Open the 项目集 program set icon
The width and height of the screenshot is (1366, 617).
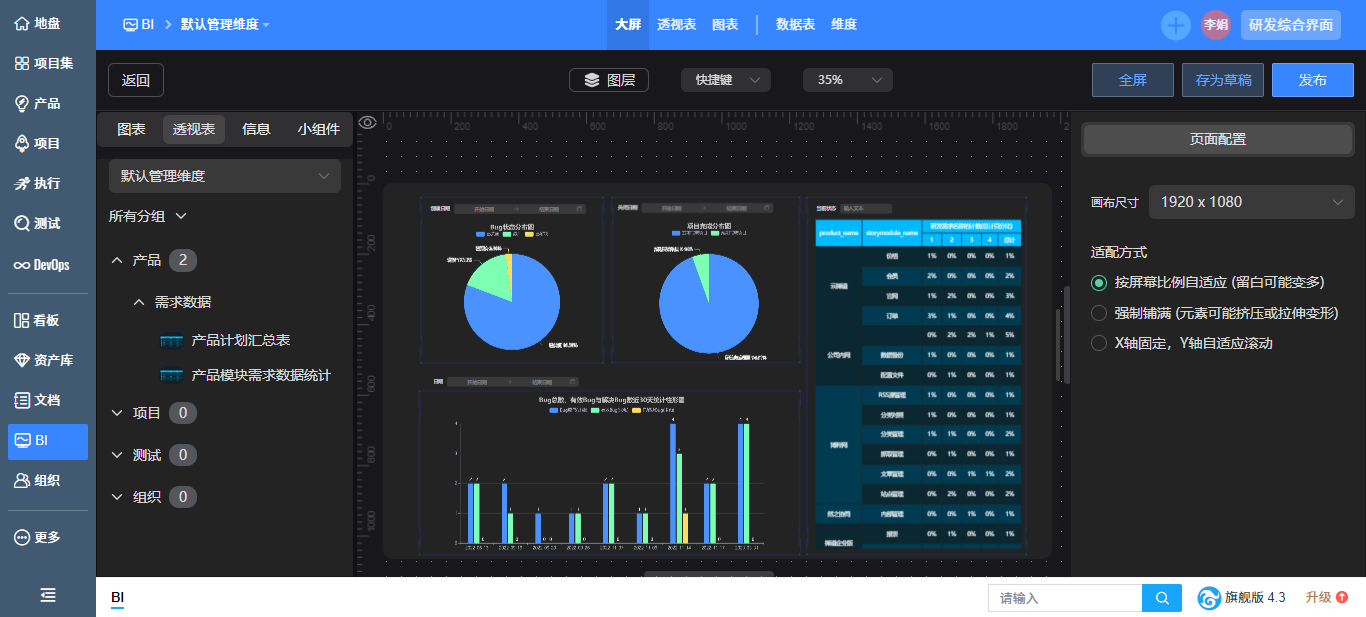click(44, 63)
